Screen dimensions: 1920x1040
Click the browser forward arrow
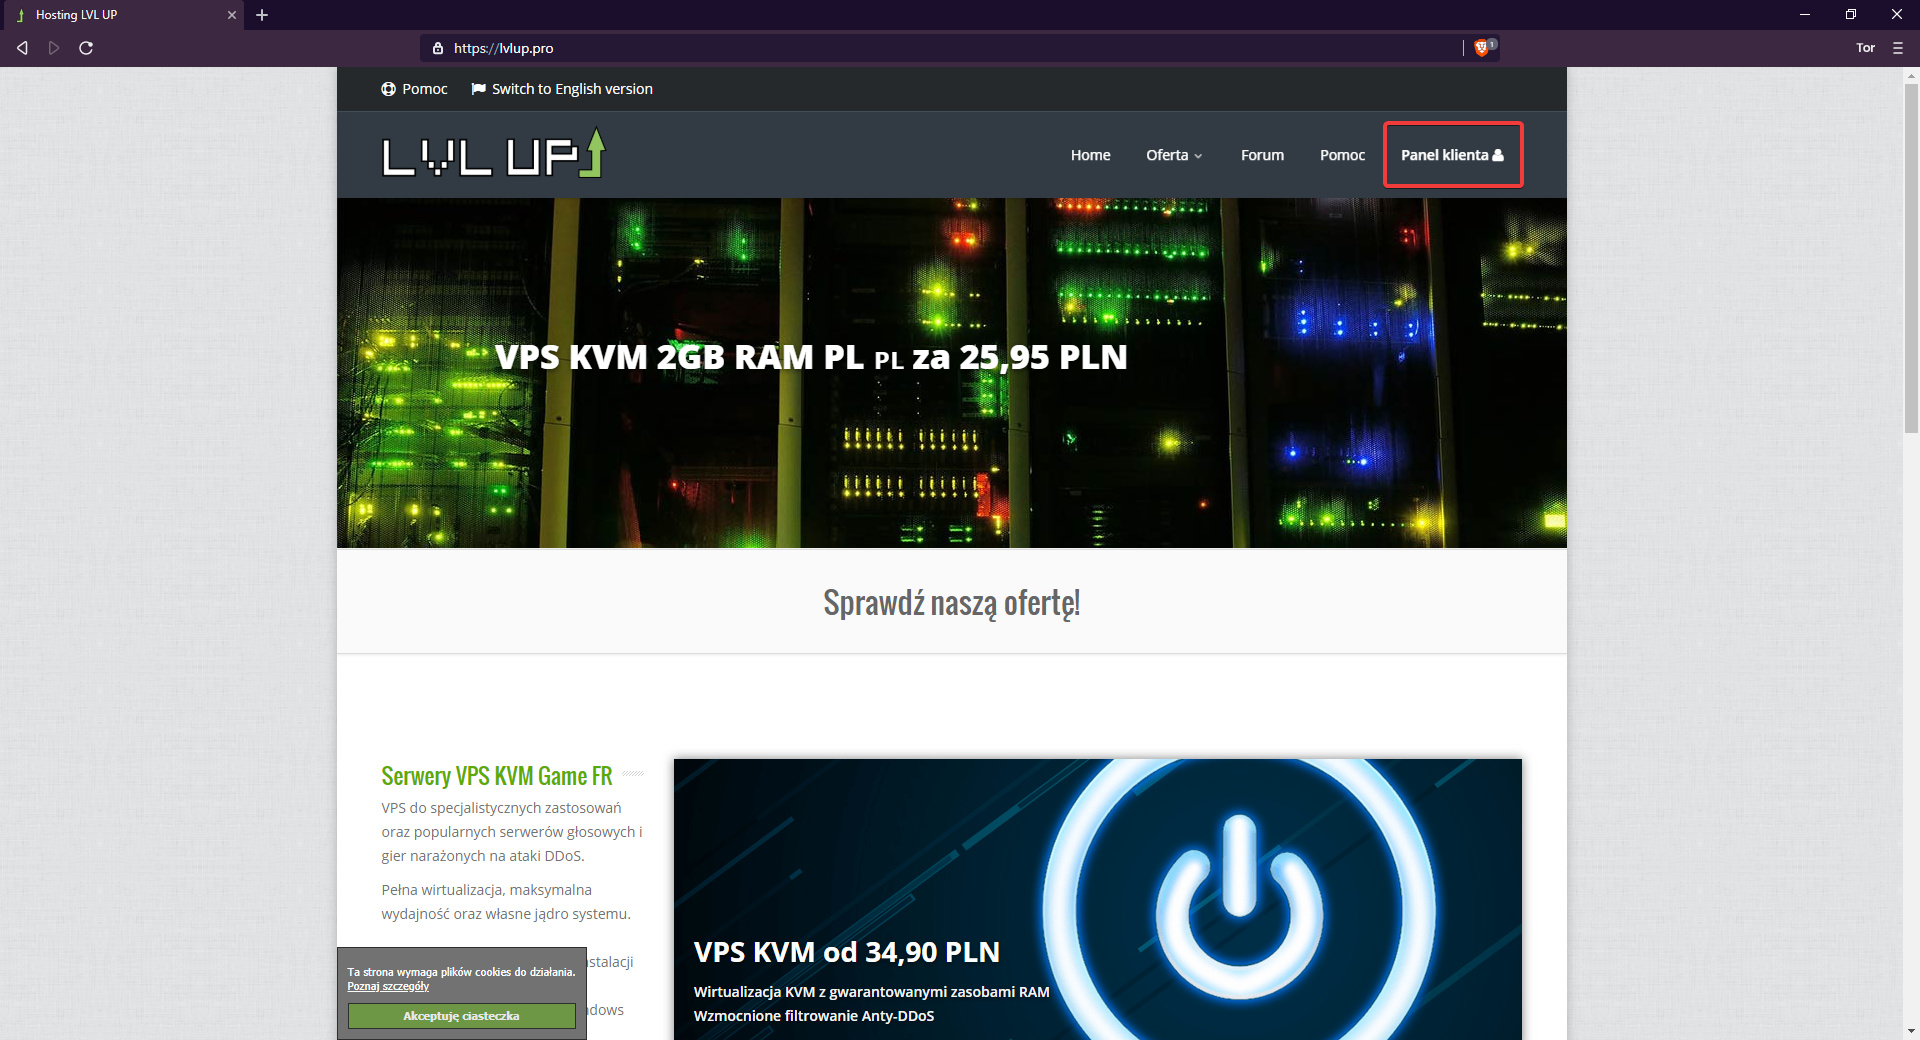point(54,48)
